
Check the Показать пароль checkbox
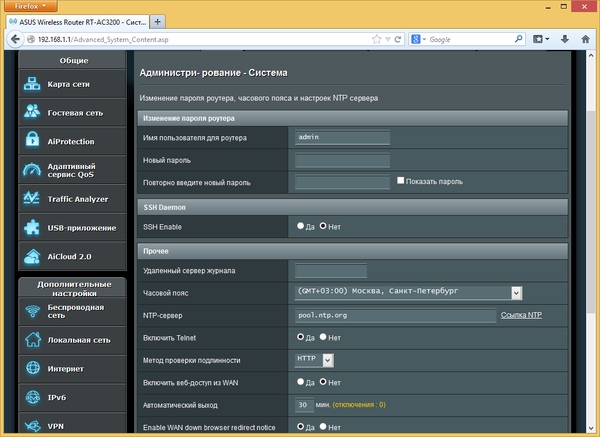point(401,181)
